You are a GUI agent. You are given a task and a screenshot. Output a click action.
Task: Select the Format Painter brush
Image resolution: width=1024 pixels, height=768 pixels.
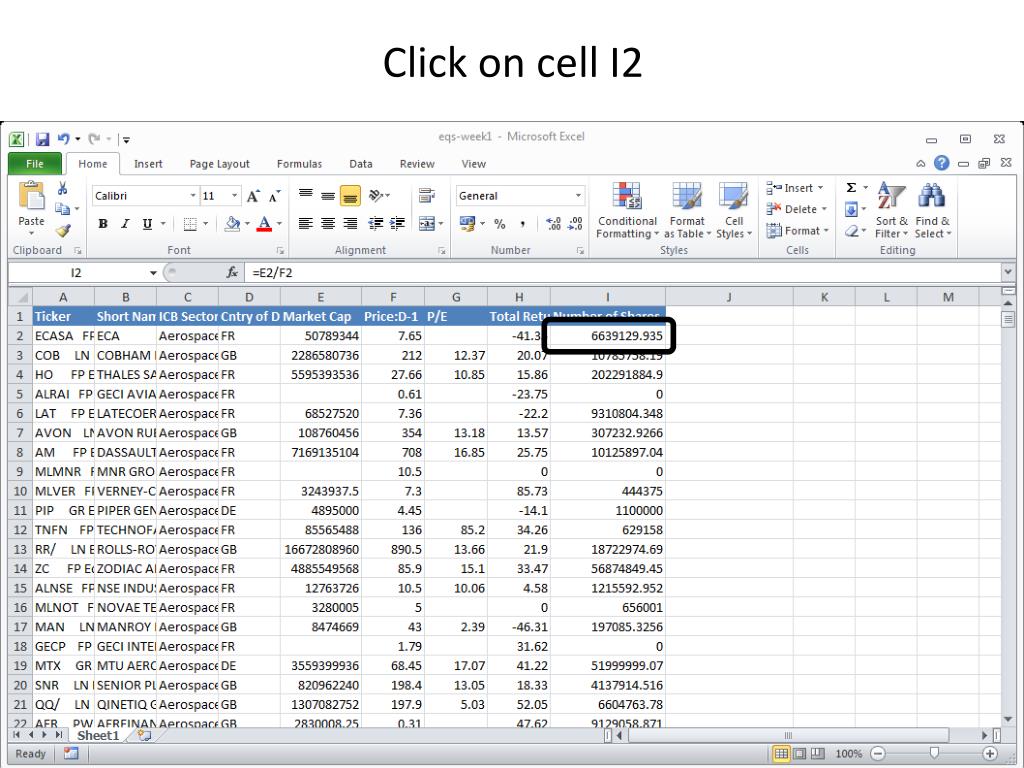tap(63, 231)
